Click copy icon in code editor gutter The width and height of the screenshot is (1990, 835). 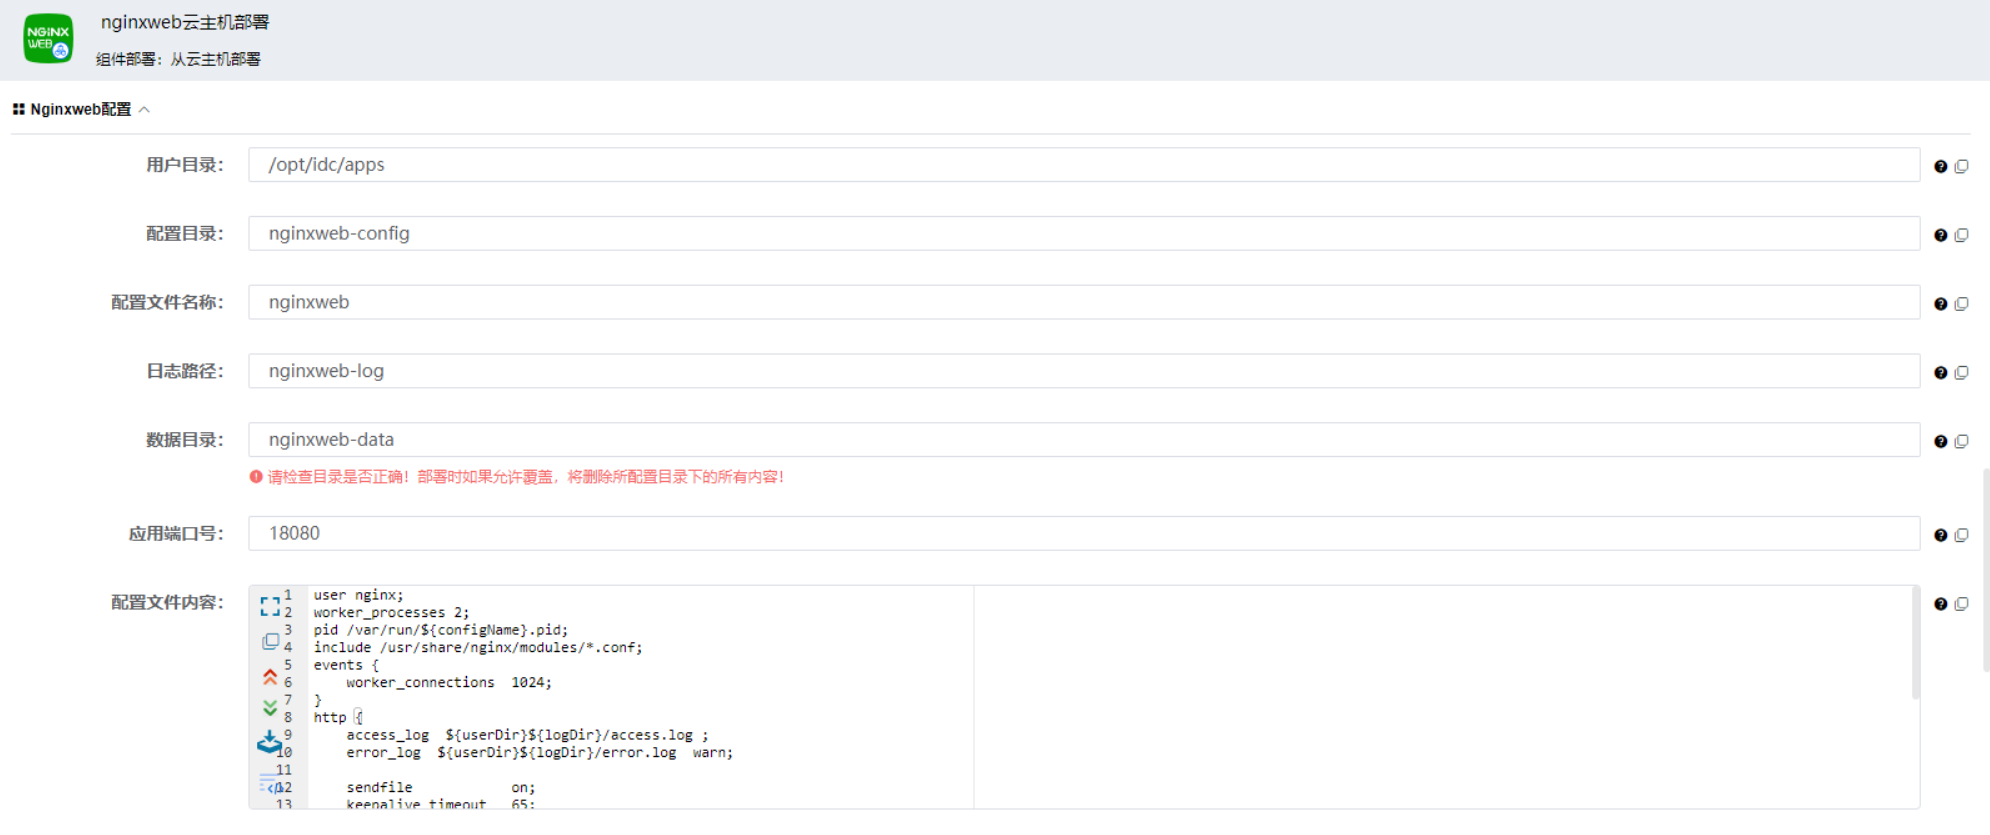[270, 641]
